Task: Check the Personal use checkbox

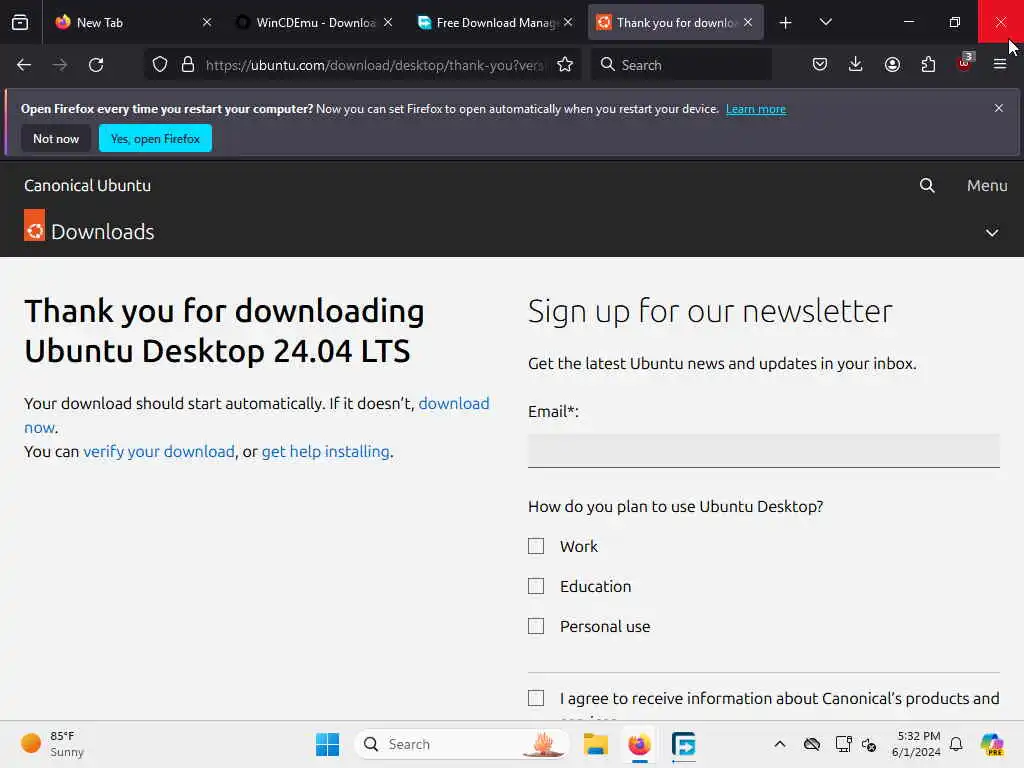Action: coord(536,626)
